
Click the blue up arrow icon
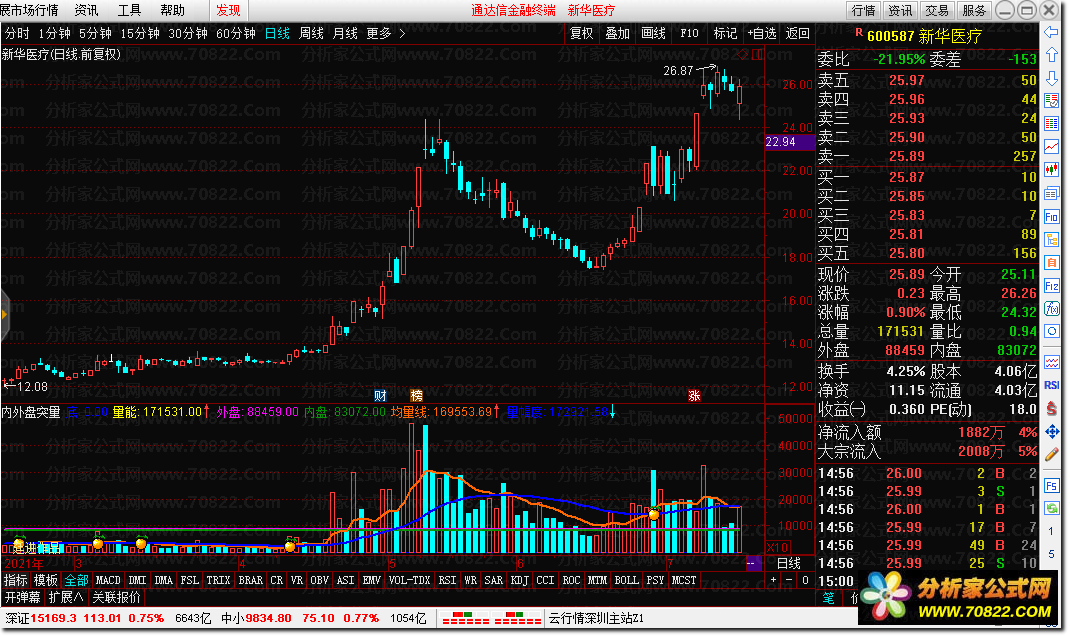[1052, 55]
